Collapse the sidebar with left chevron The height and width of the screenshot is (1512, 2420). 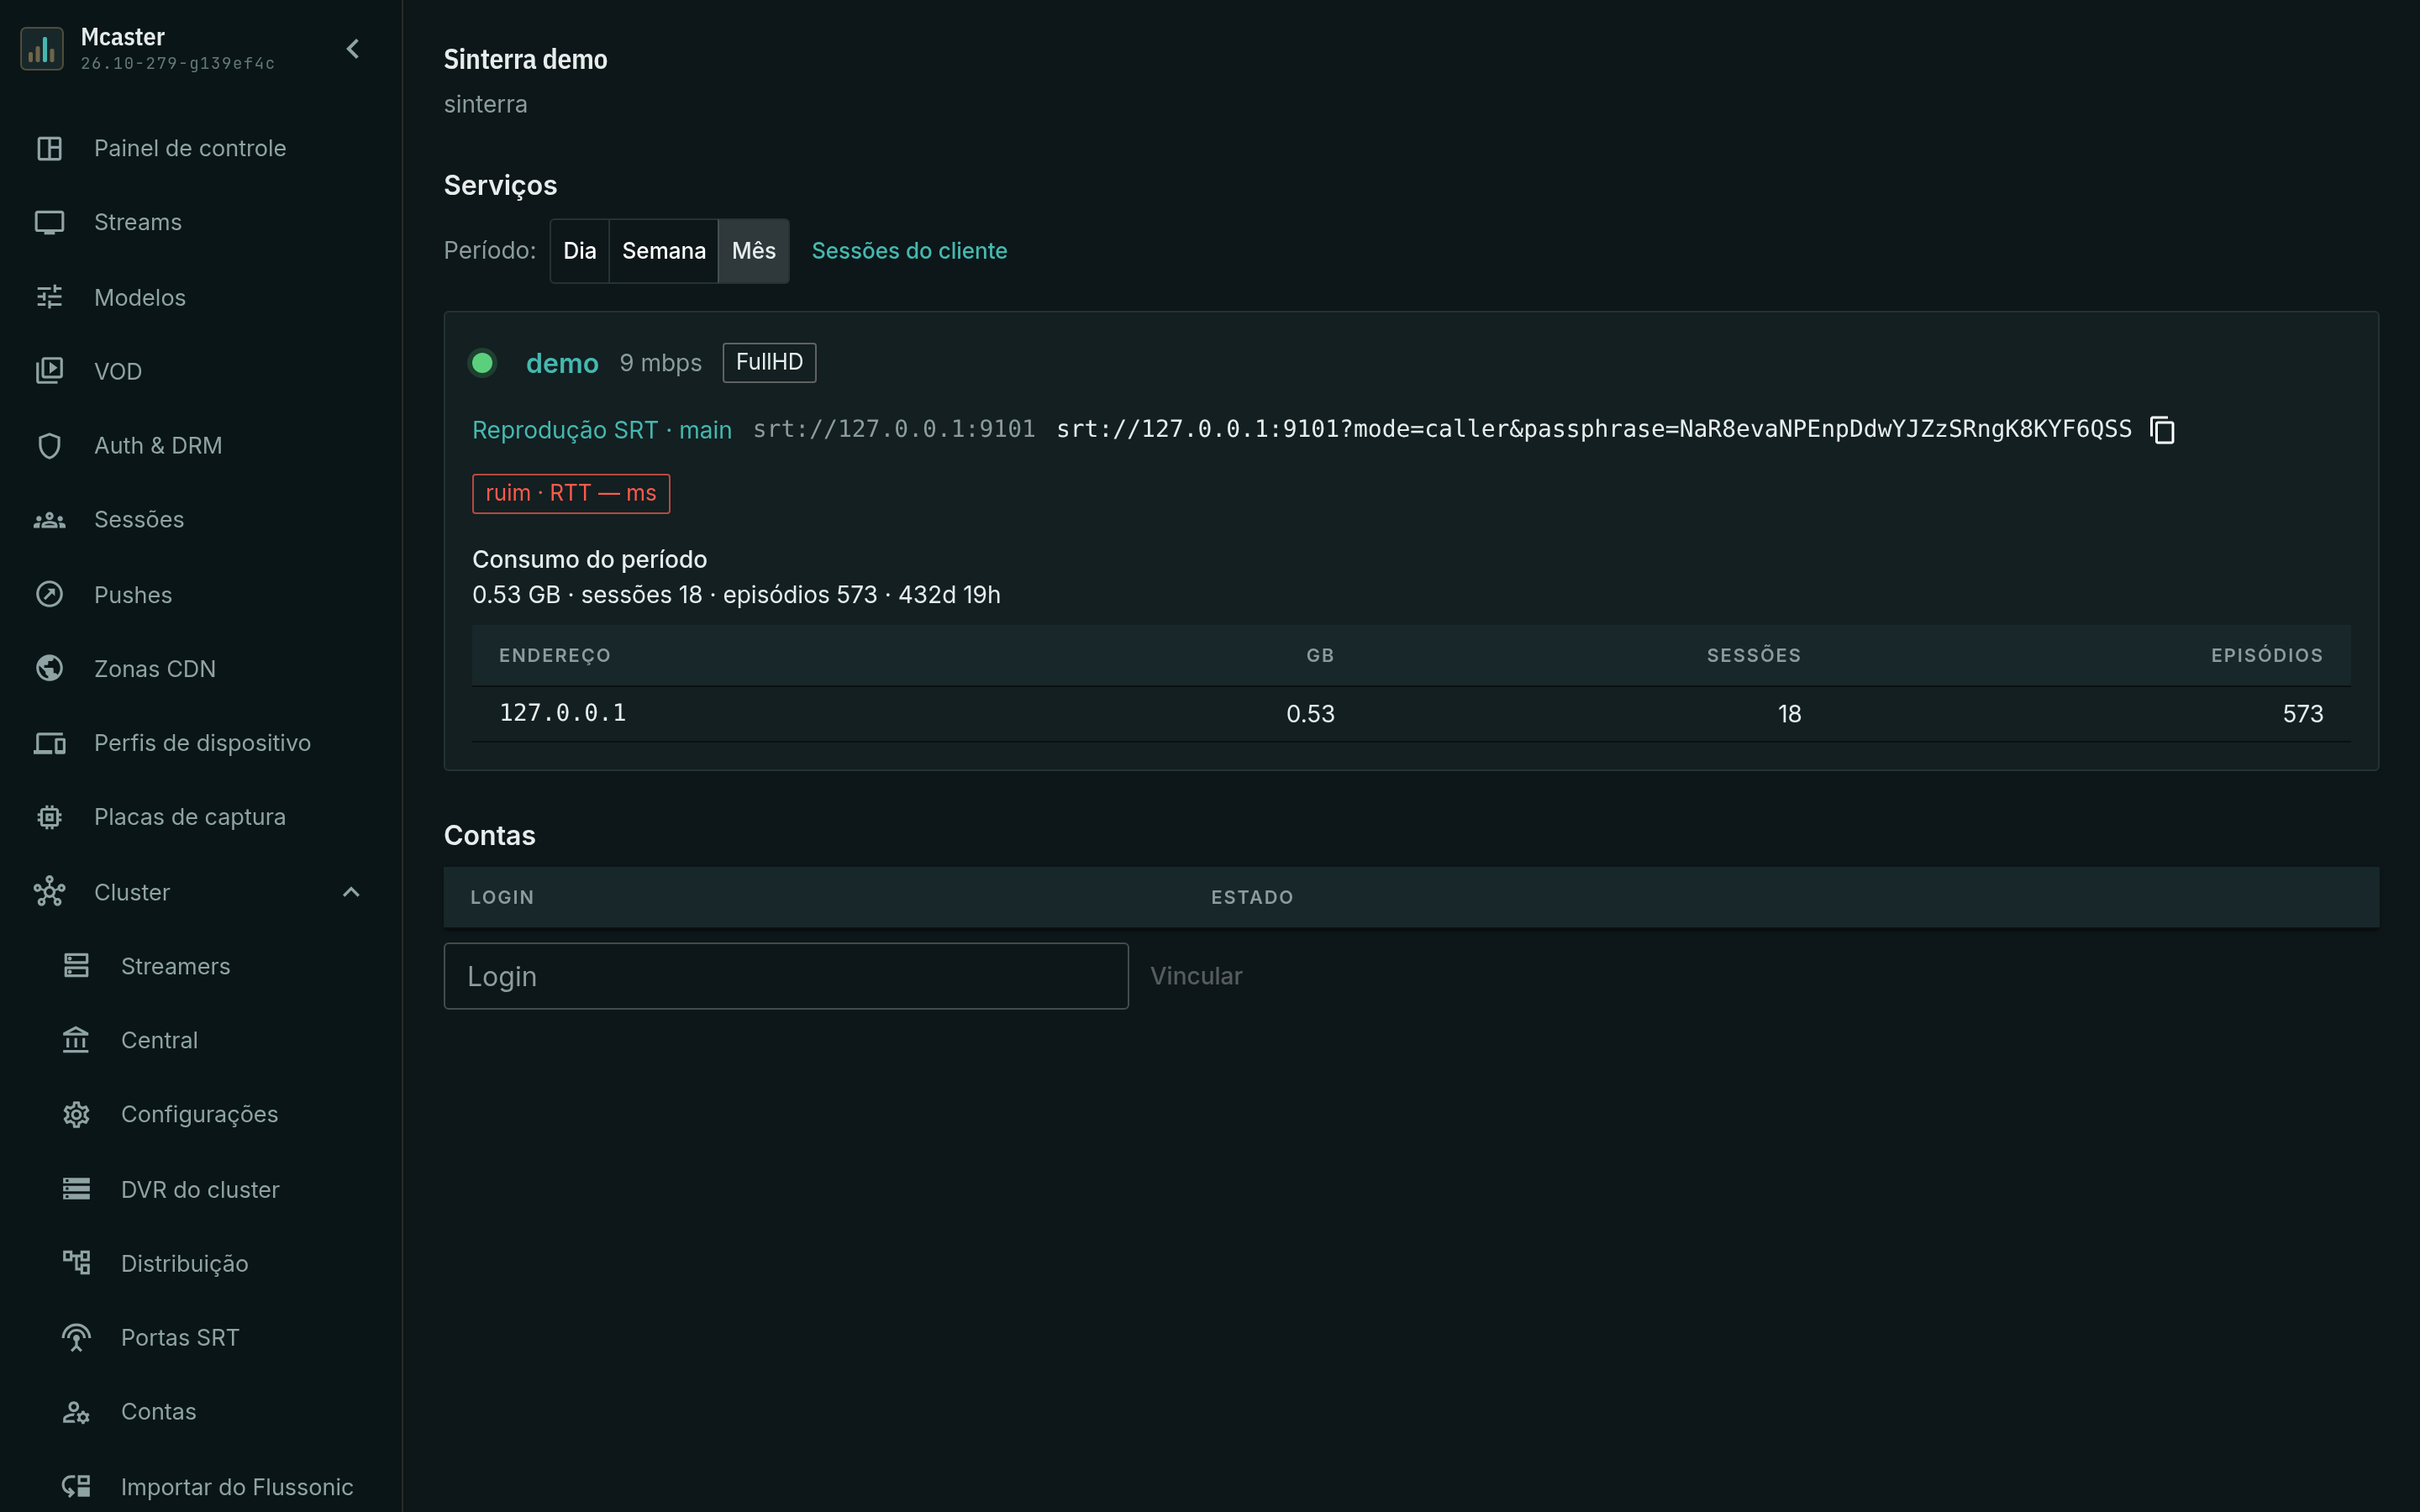click(353, 48)
